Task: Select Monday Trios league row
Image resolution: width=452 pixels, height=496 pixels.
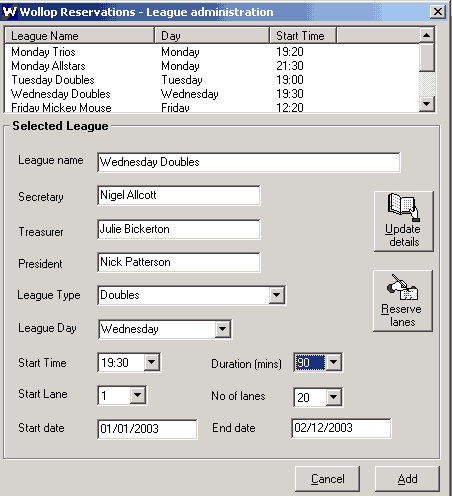Action: [x=212, y=52]
